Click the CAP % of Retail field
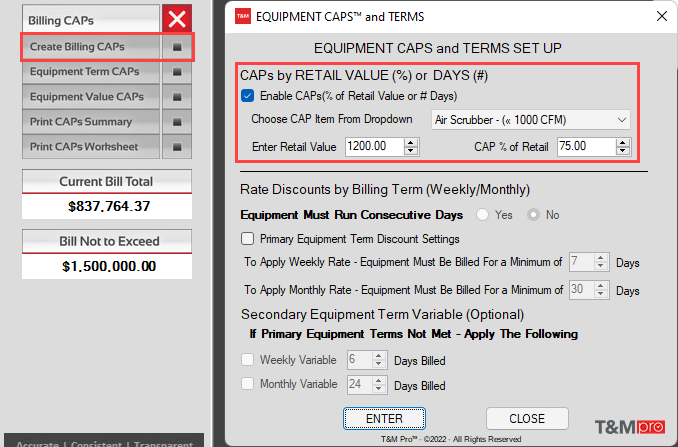The height and width of the screenshot is (447, 678). tap(586, 147)
